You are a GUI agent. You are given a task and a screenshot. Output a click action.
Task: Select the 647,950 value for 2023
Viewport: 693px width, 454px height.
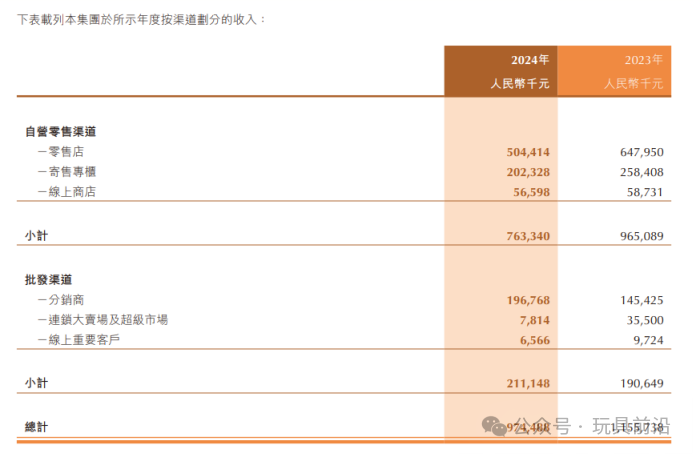(x=642, y=152)
